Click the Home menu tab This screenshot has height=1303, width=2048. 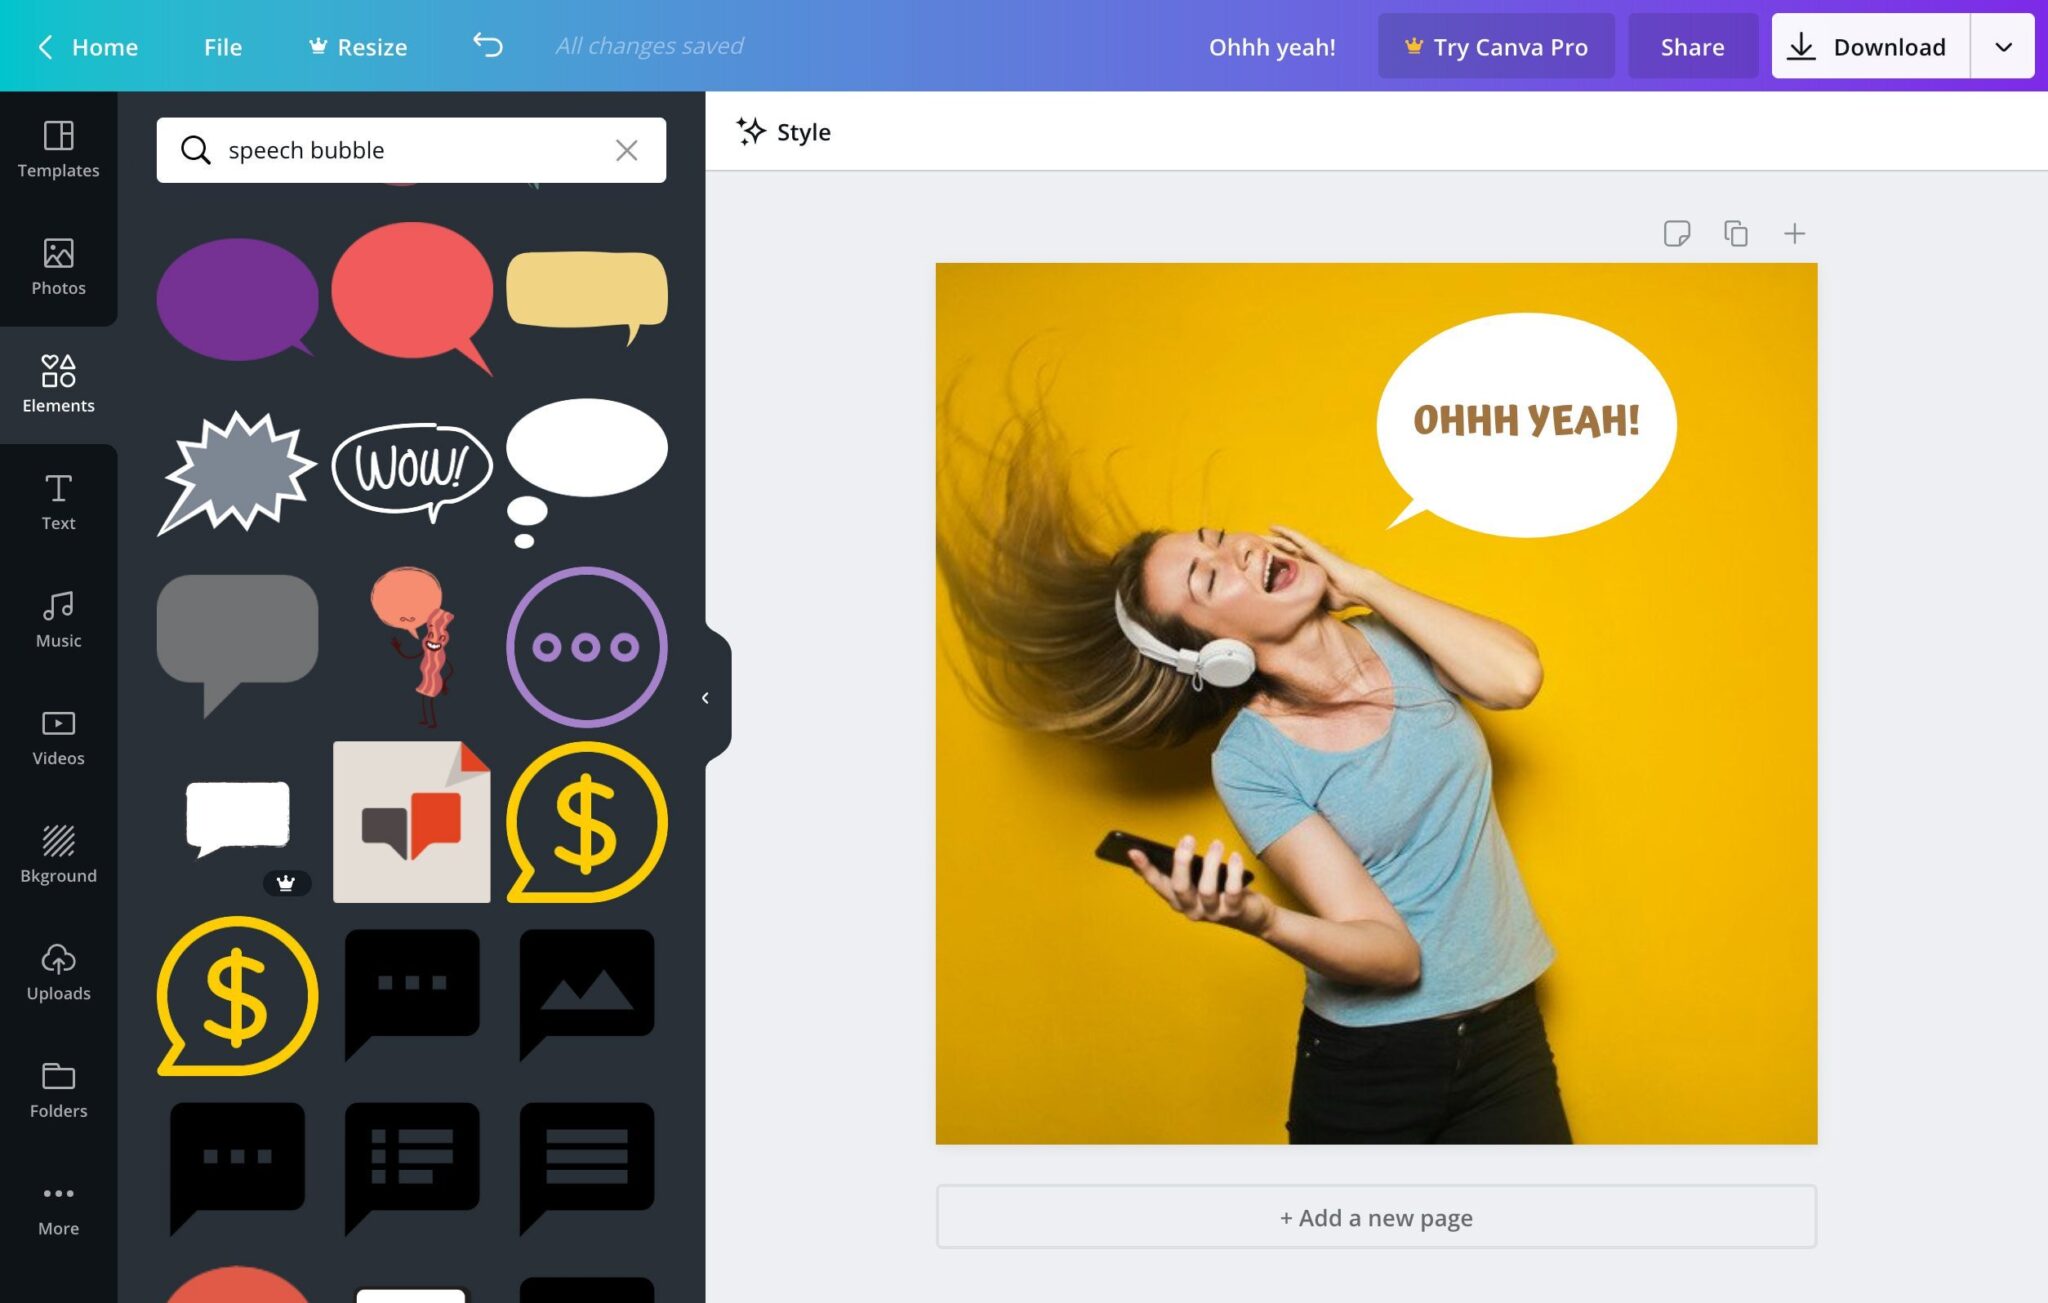tap(104, 45)
